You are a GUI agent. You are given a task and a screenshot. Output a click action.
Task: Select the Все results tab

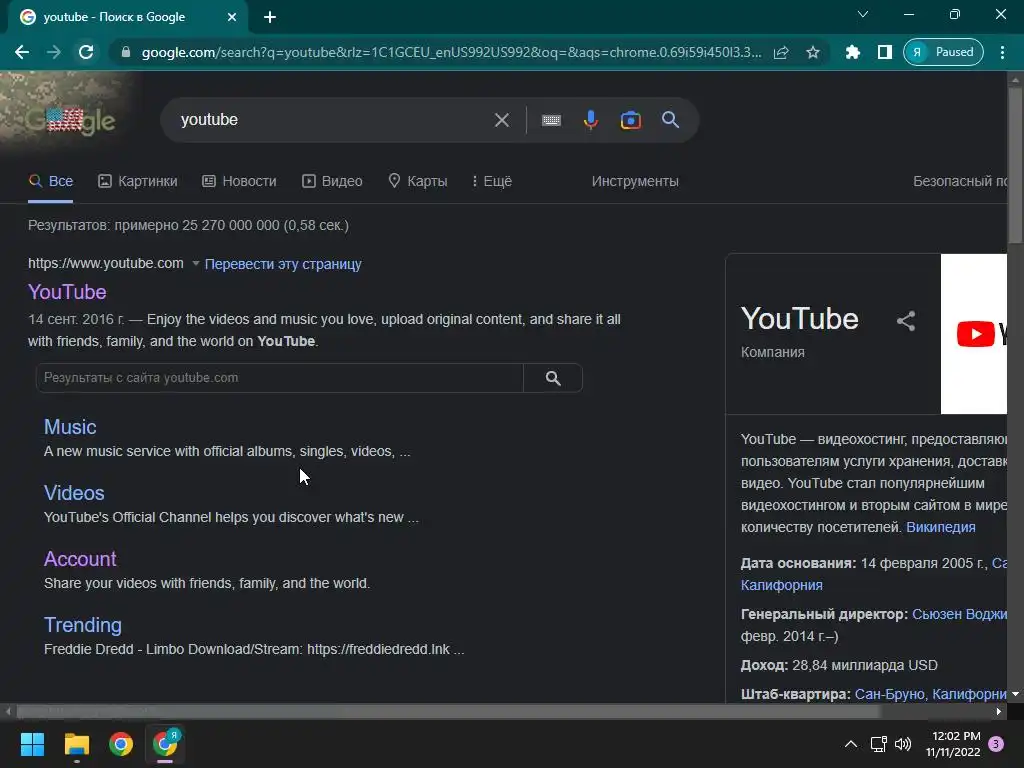point(51,182)
